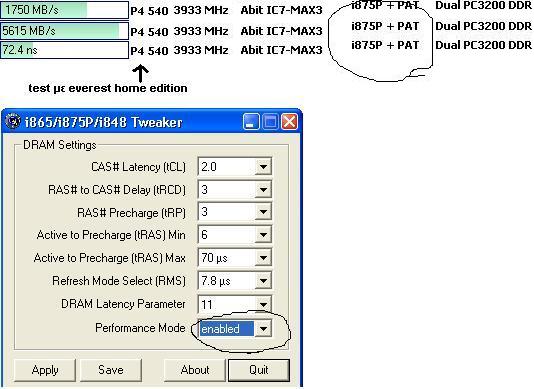Quit the Tweaker application
The width and height of the screenshot is (534, 389).
(x=259, y=370)
